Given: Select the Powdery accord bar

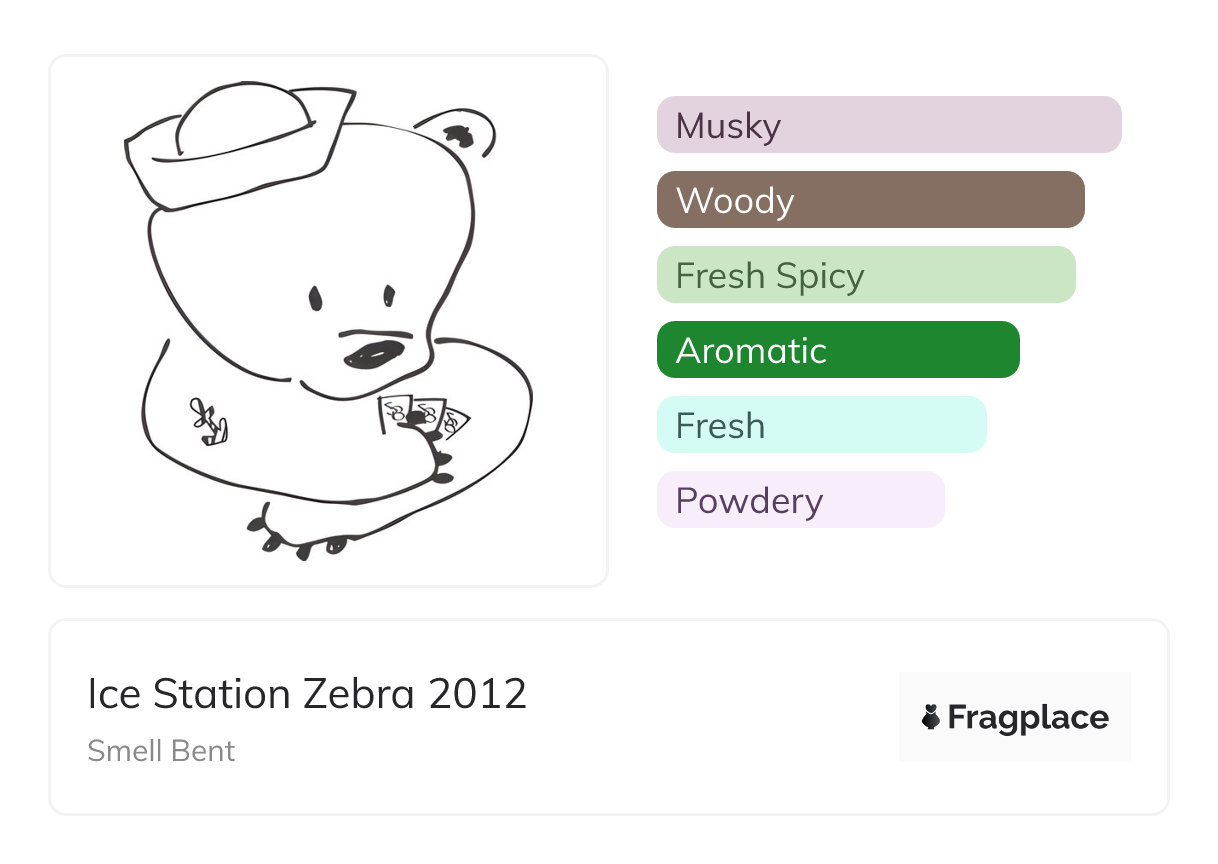Looking at the screenshot, I should (x=800, y=500).
